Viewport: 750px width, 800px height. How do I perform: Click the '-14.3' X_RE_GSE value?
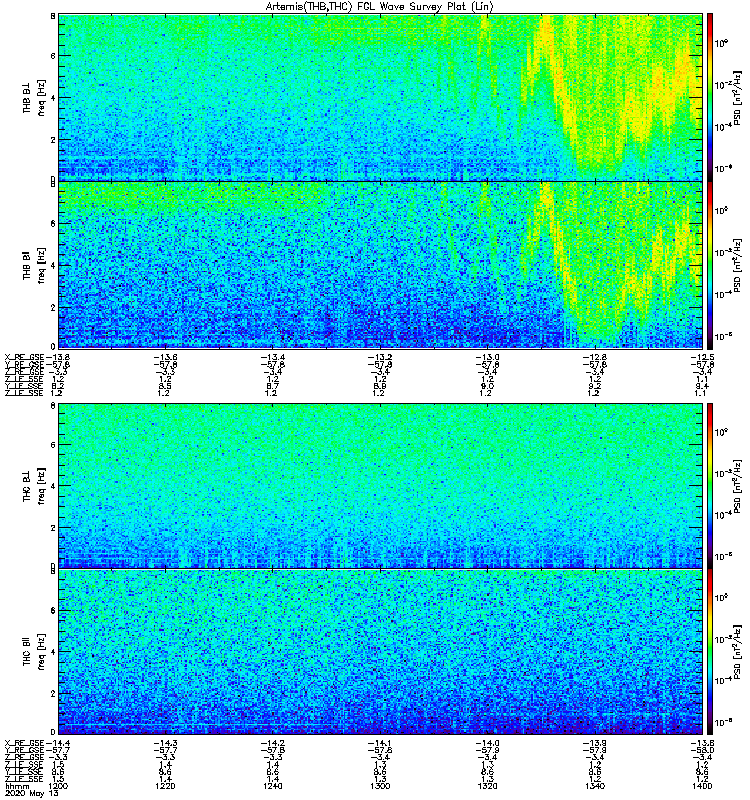166,743
